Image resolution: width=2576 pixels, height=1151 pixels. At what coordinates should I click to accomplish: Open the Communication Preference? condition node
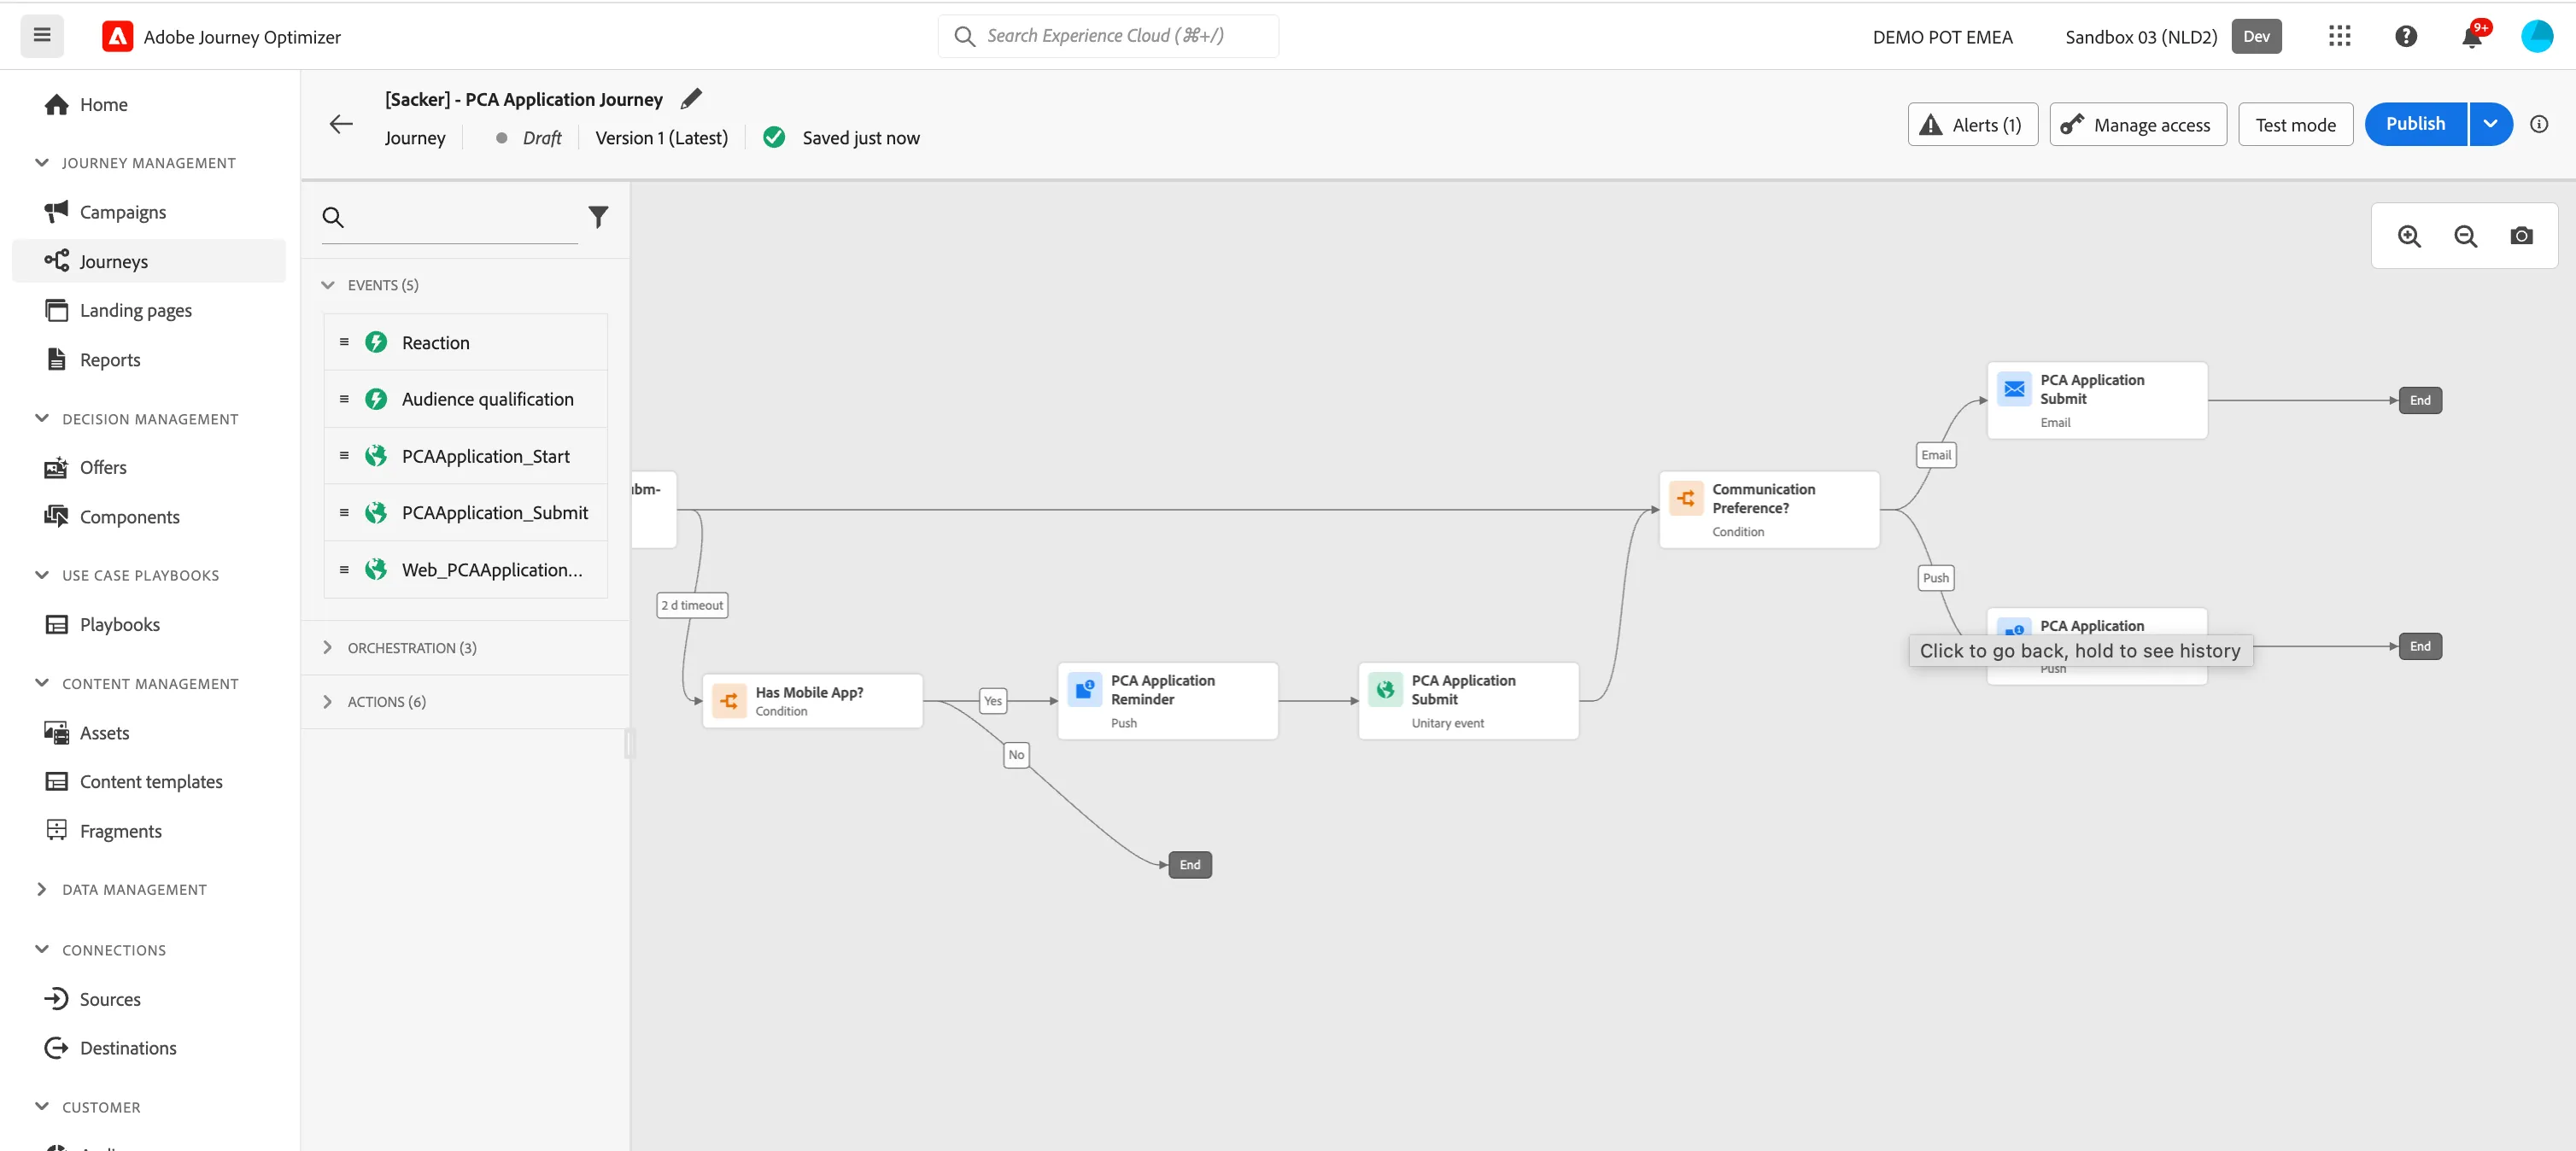[1769, 509]
